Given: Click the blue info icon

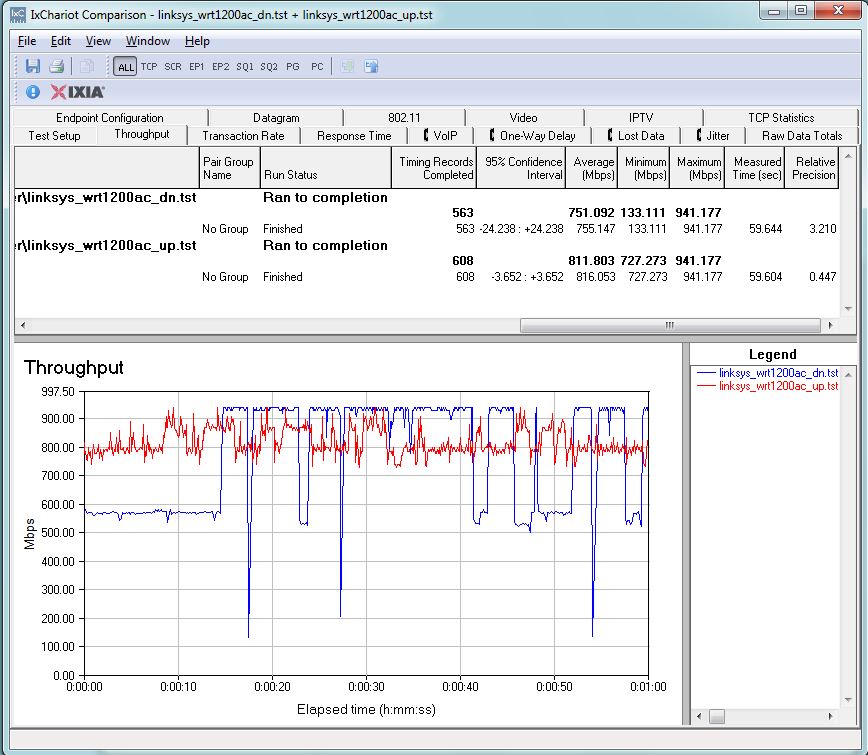Looking at the screenshot, I should click(x=33, y=92).
